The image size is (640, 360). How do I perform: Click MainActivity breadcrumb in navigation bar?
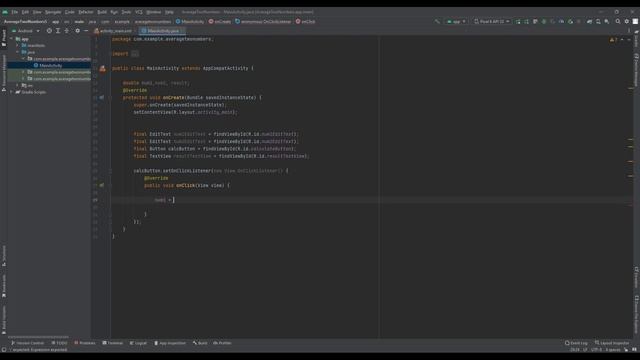[x=190, y=21]
